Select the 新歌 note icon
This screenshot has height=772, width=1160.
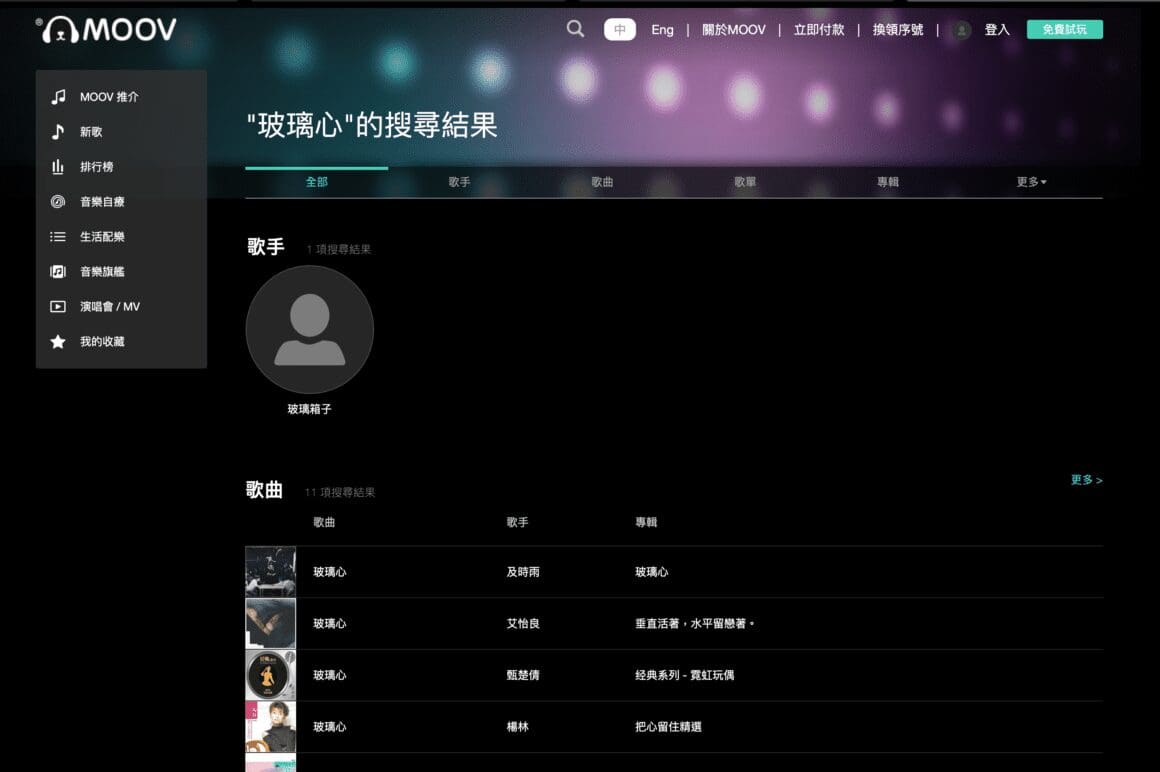(58, 132)
